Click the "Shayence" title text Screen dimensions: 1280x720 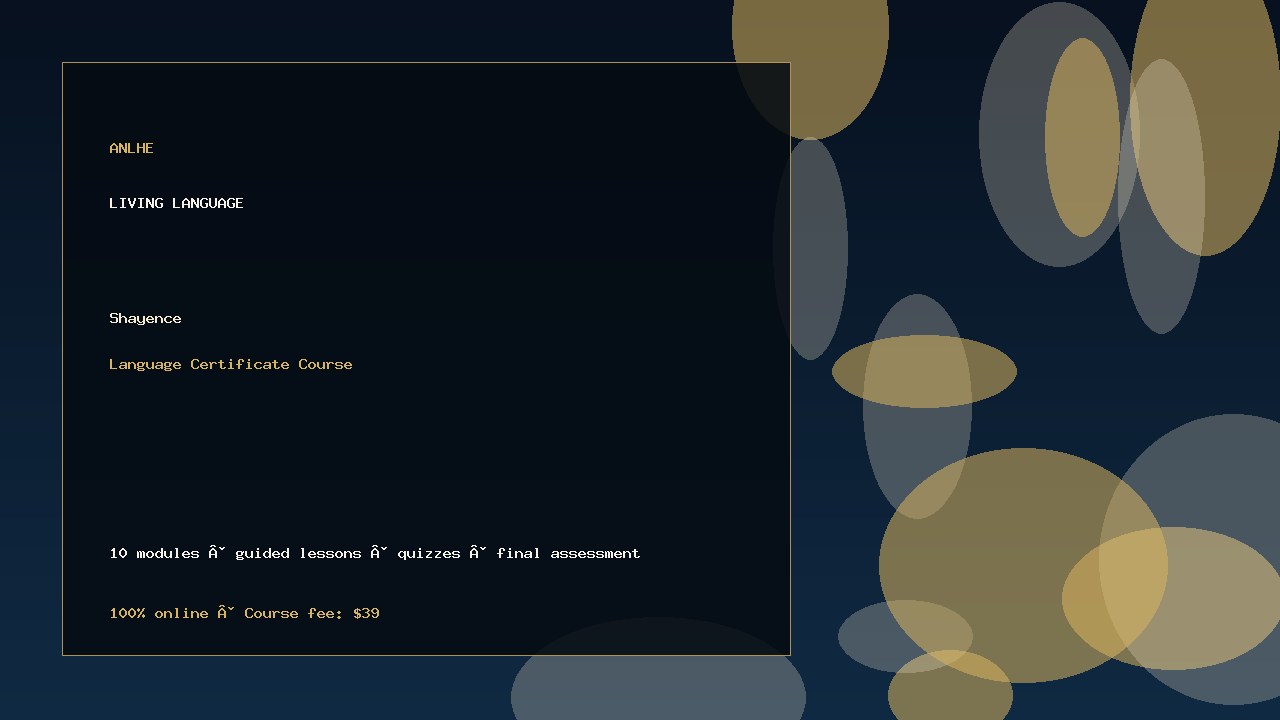[x=145, y=319]
